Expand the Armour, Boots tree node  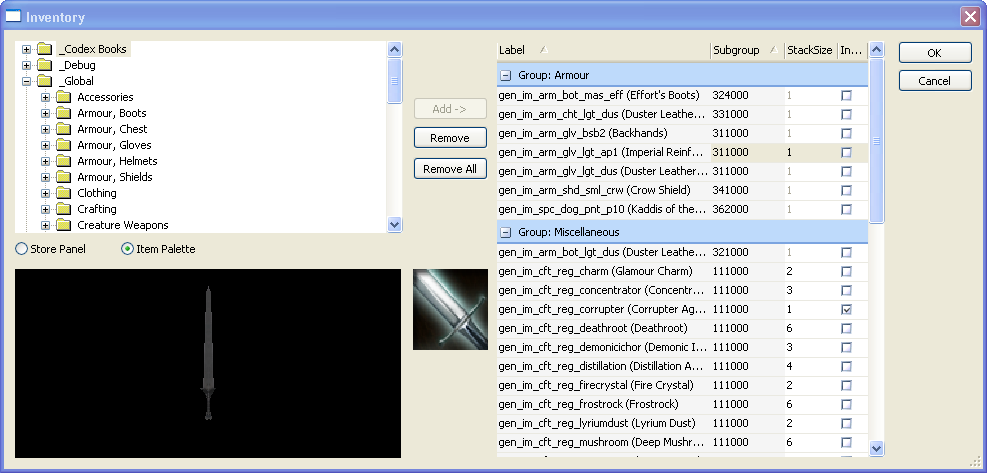[x=45, y=113]
